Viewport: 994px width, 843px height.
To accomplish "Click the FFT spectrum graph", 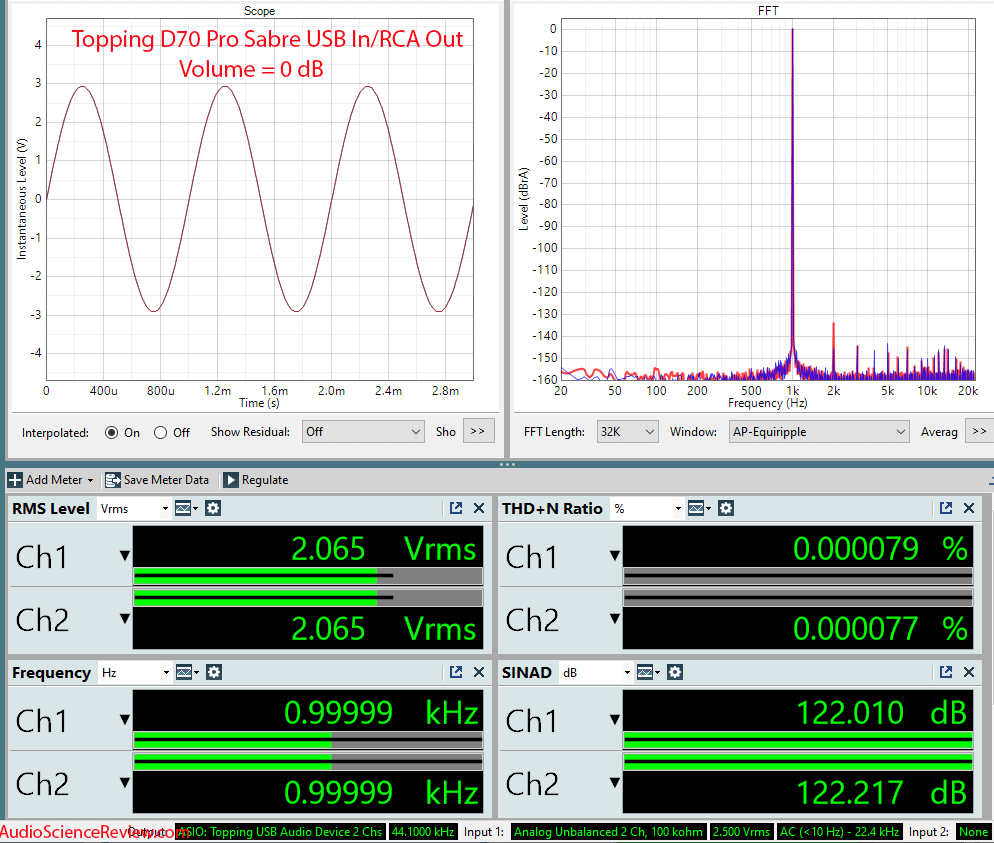I will pos(768,199).
